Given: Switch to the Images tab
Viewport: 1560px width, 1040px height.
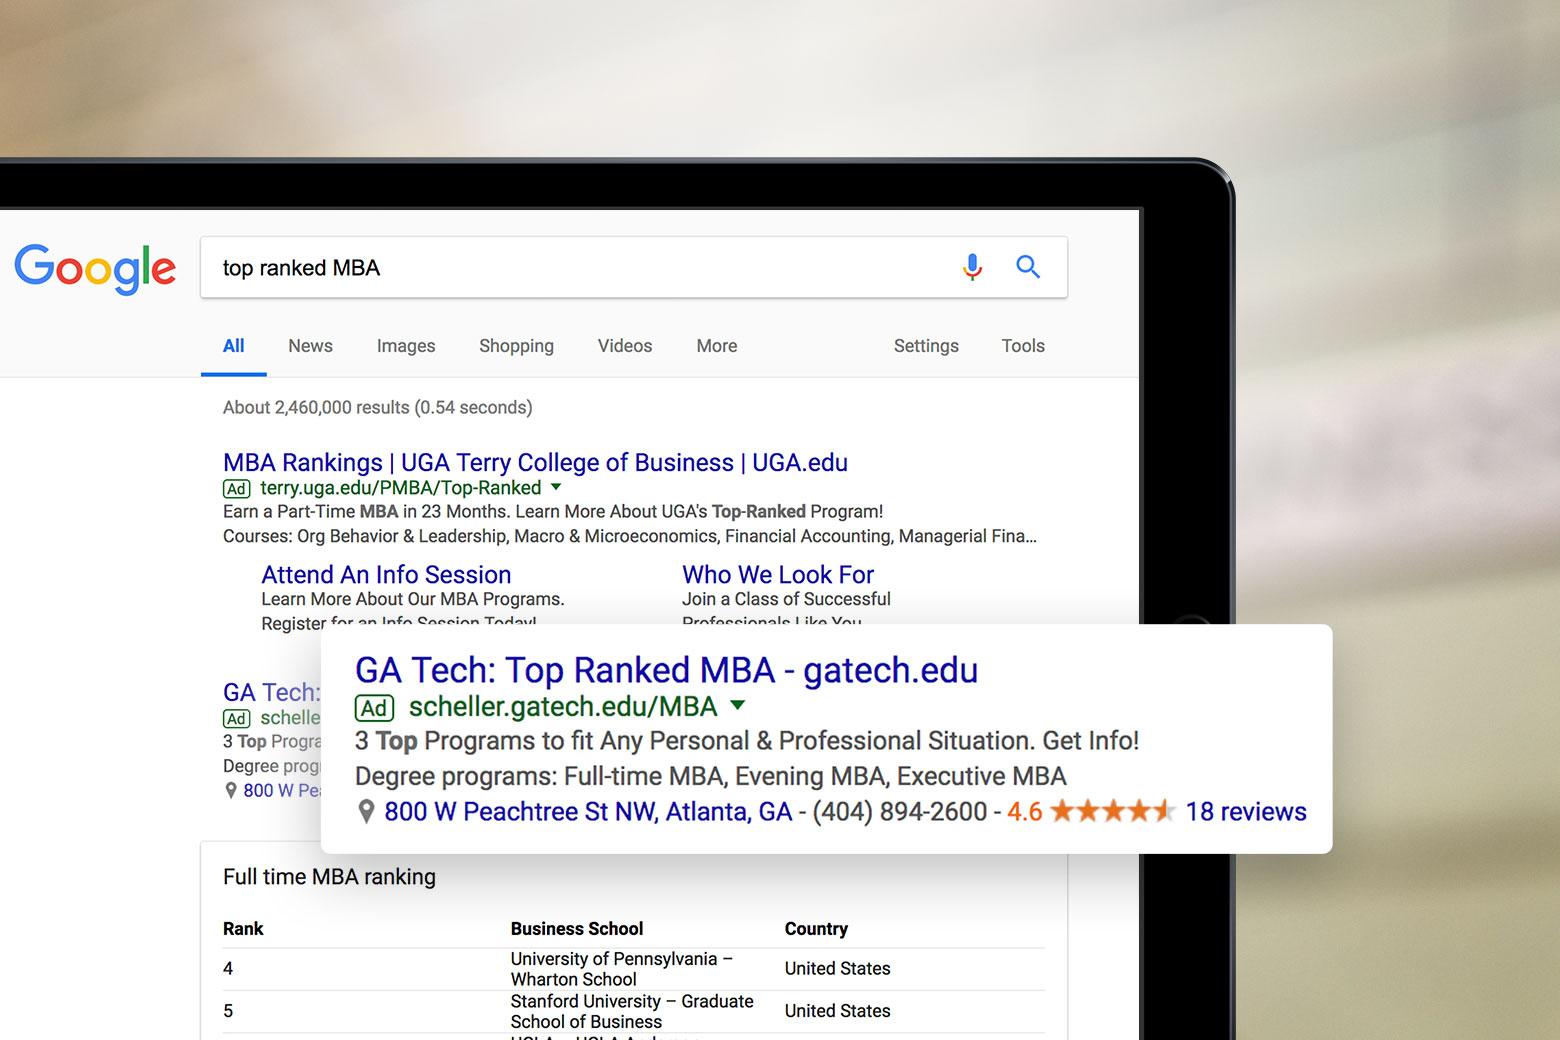Looking at the screenshot, I should click(x=405, y=346).
